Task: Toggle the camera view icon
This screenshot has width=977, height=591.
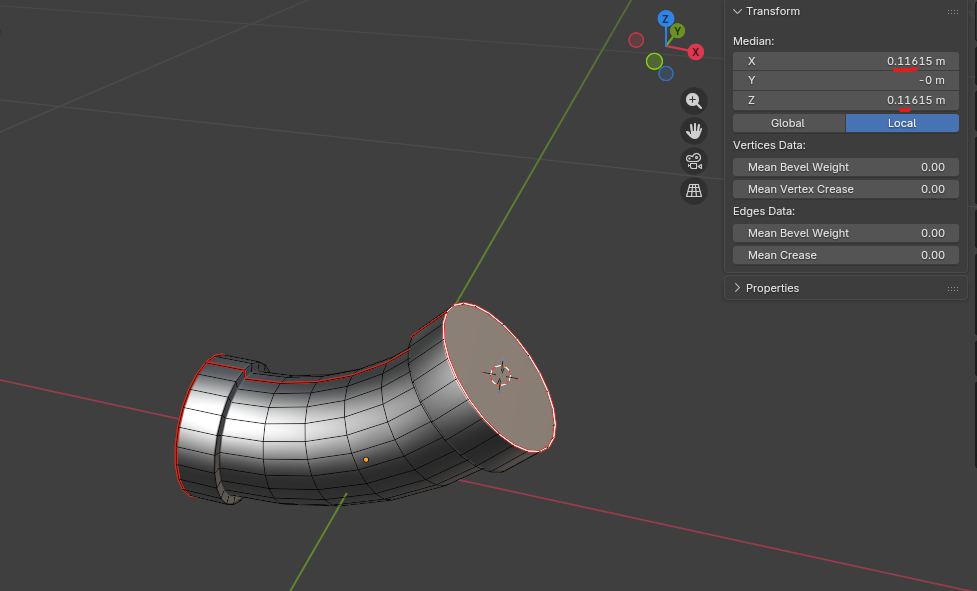Action: point(693,160)
